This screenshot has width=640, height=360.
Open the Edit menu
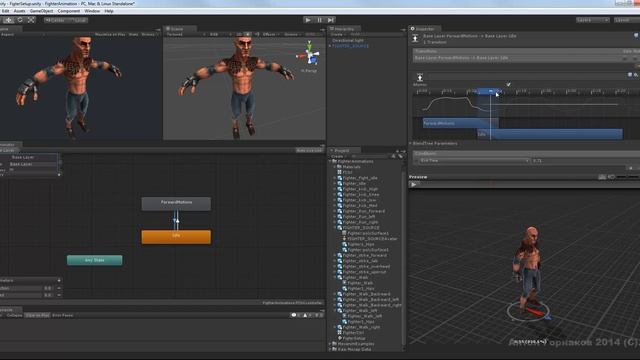click(5, 11)
